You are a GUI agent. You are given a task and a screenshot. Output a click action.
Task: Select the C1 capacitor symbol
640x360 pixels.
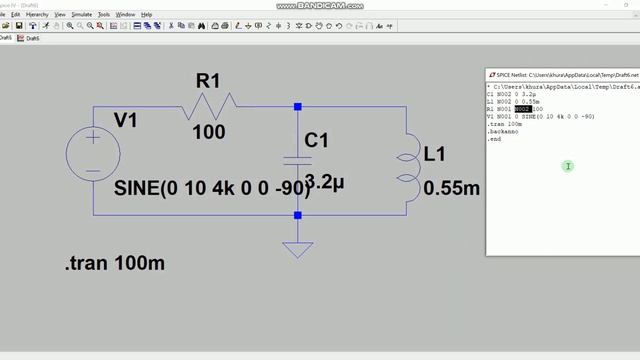click(298, 161)
